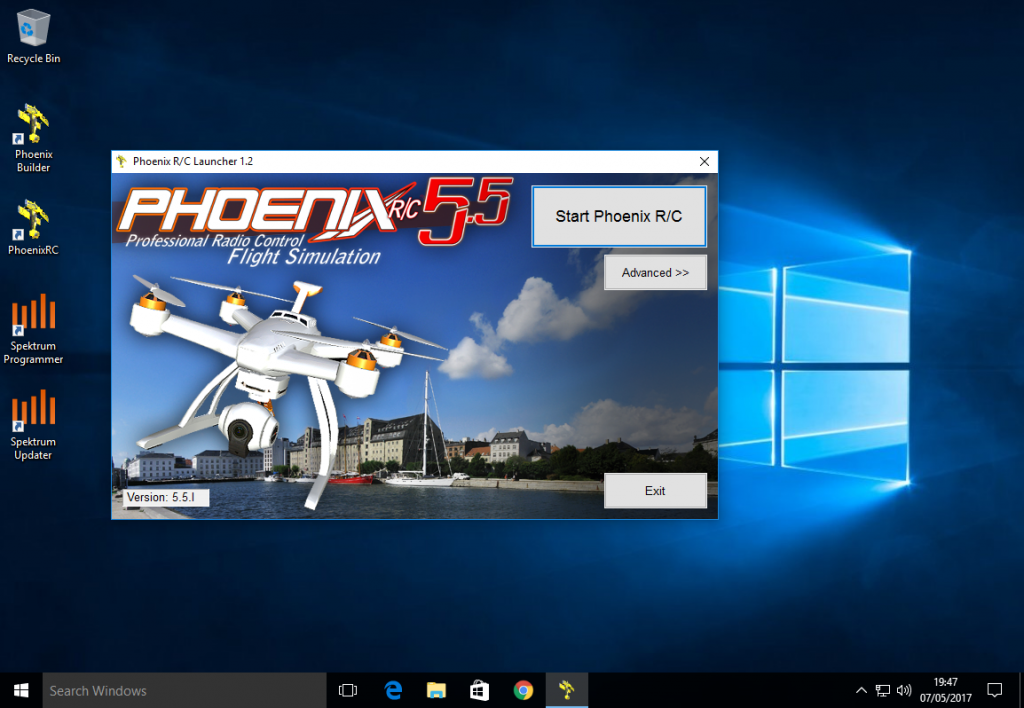
Task: Select the Spektrum Programmer desktop shortcut
Action: coord(33,329)
